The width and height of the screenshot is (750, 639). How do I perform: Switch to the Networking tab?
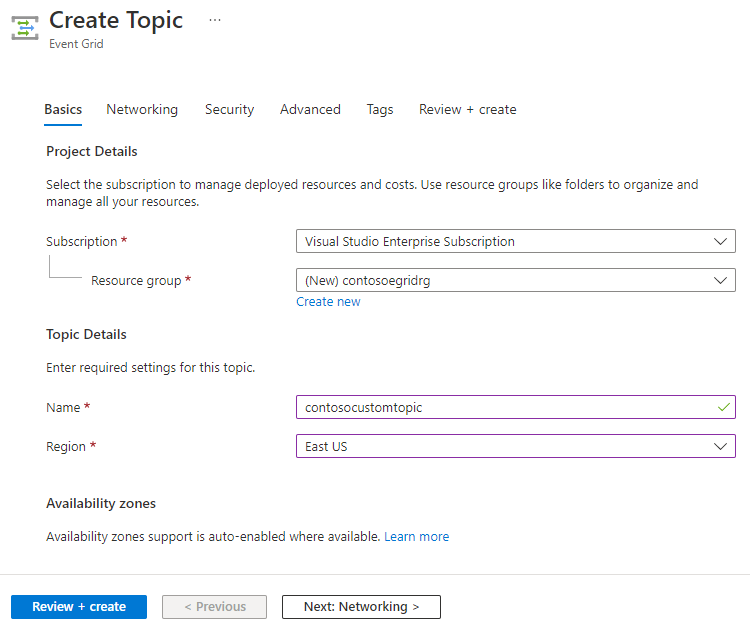[142, 109]
